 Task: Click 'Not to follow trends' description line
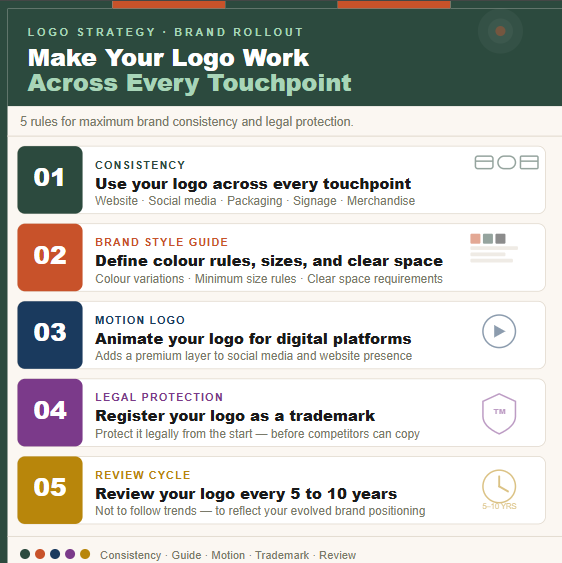click(x=260, y=511)
